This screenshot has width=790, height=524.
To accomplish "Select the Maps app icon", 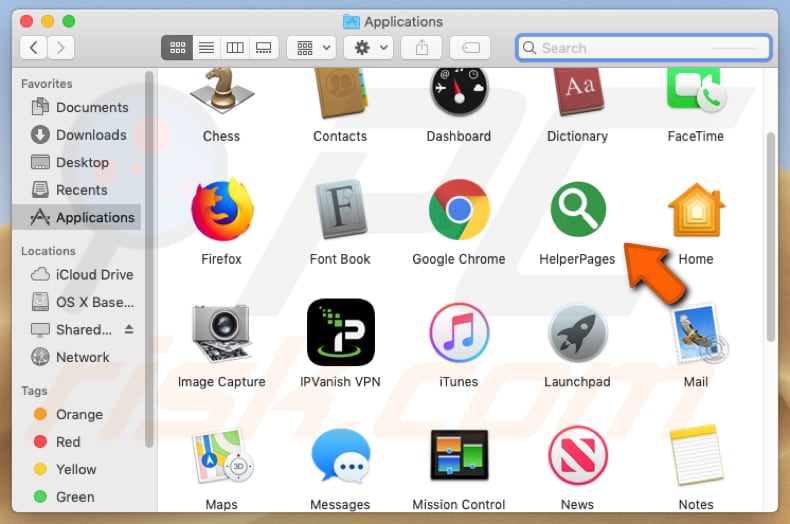I will click(x=222, y=455).
